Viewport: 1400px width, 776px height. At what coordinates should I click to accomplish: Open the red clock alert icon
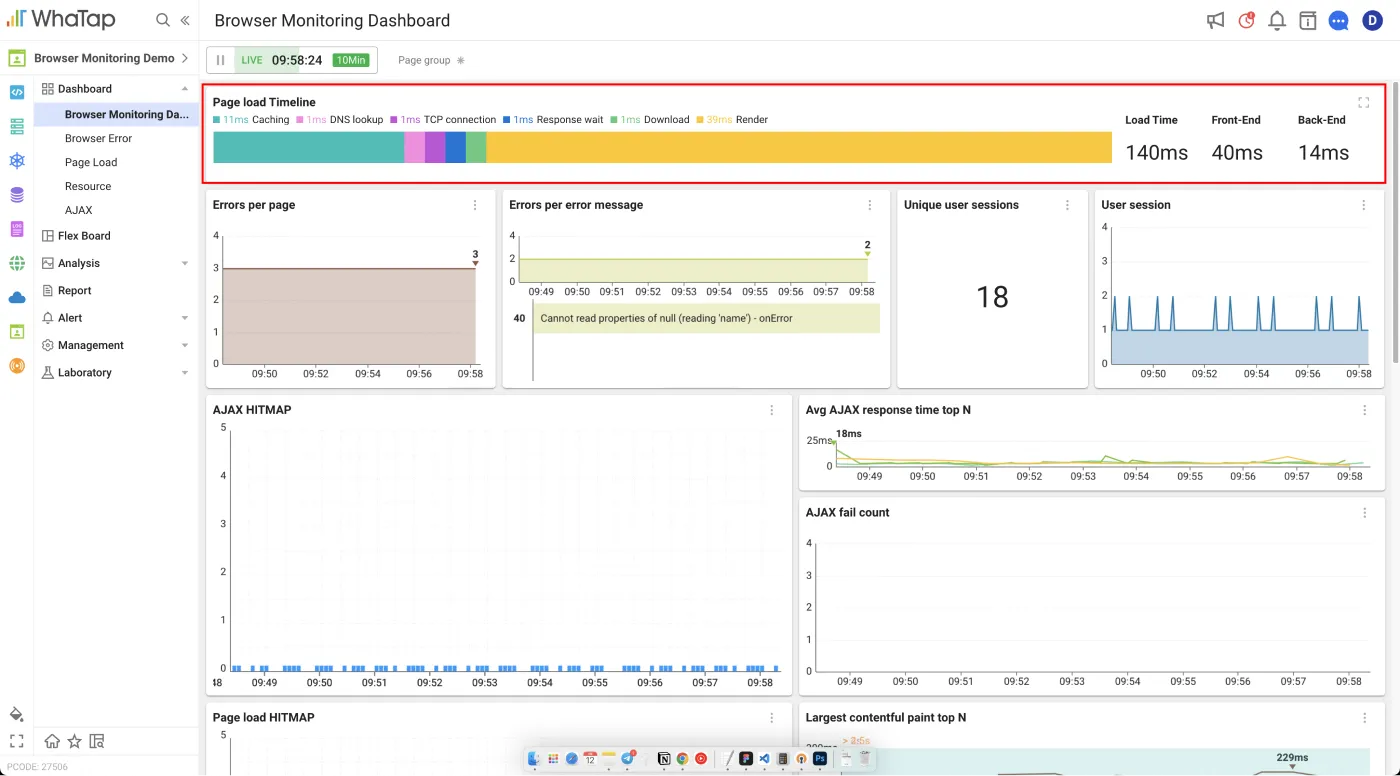point(1246,20)
